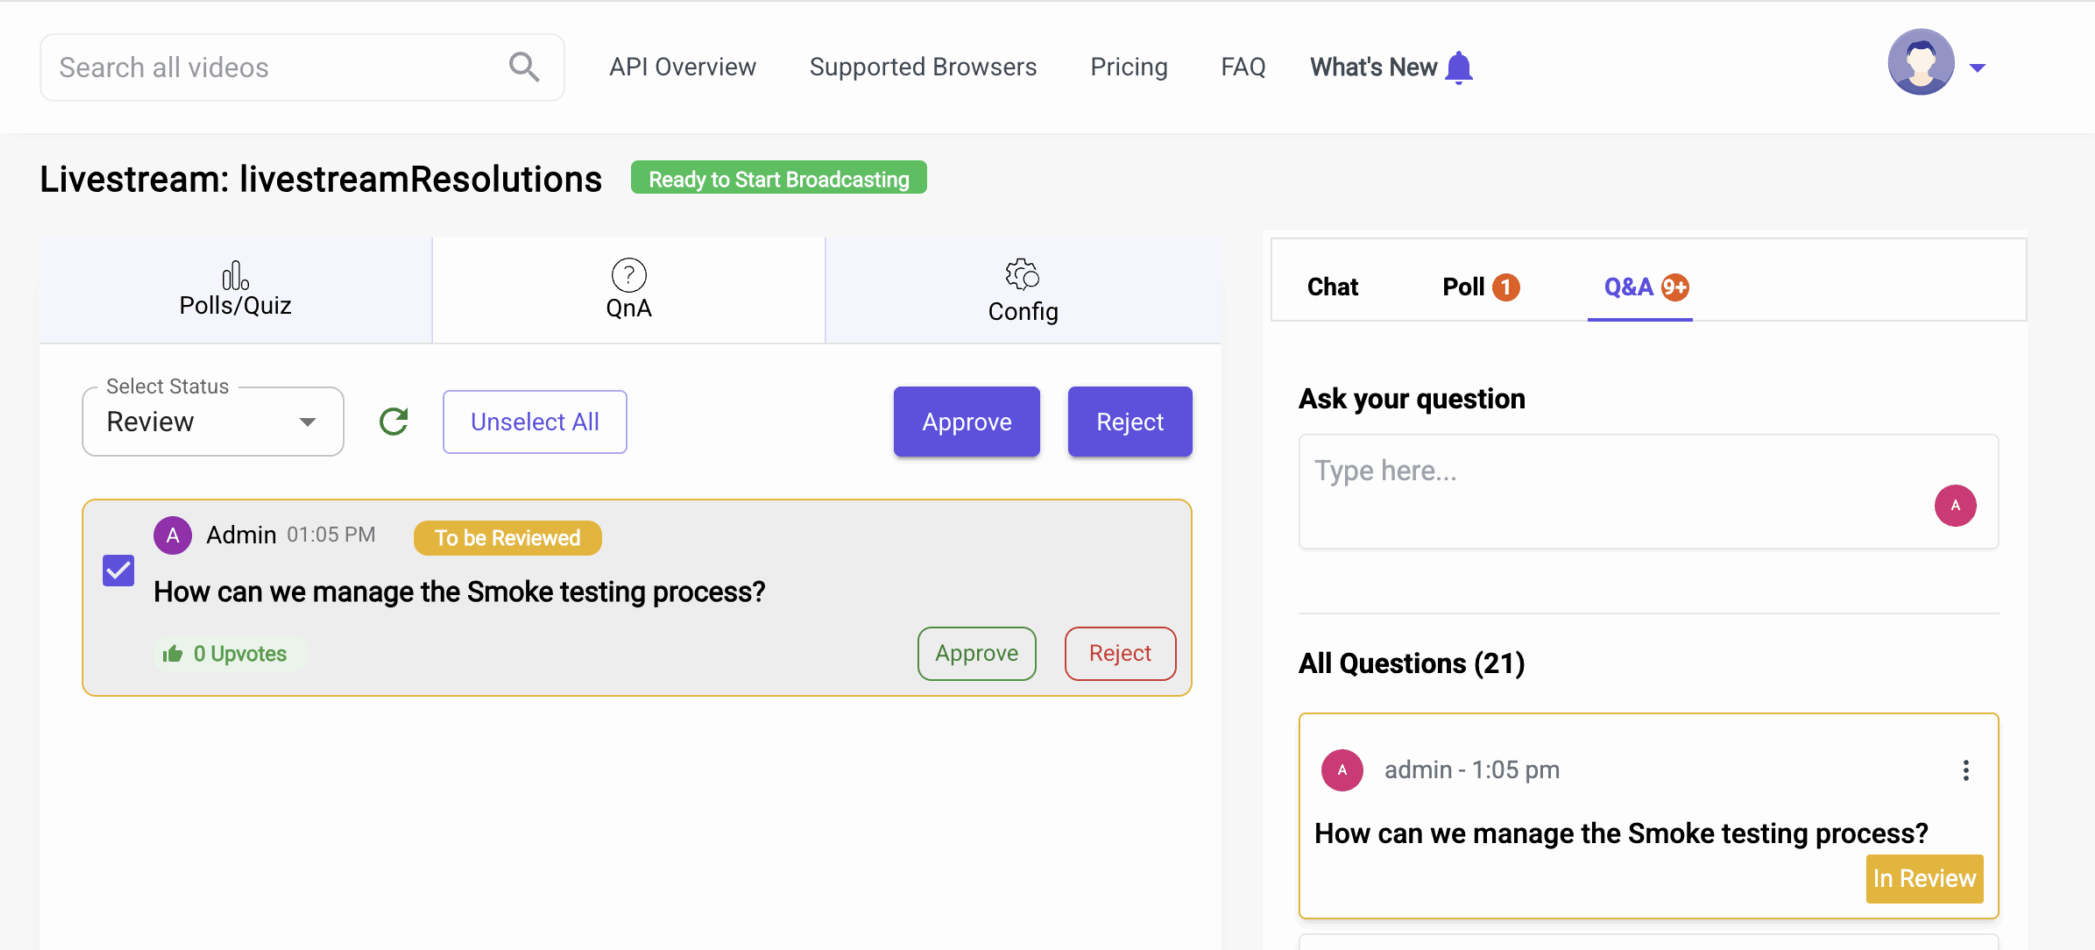The image size is (2095, 950).
Task: Open the three-dot menu on admin's question
Action: pyautogui.click(x=1965, y=770)
